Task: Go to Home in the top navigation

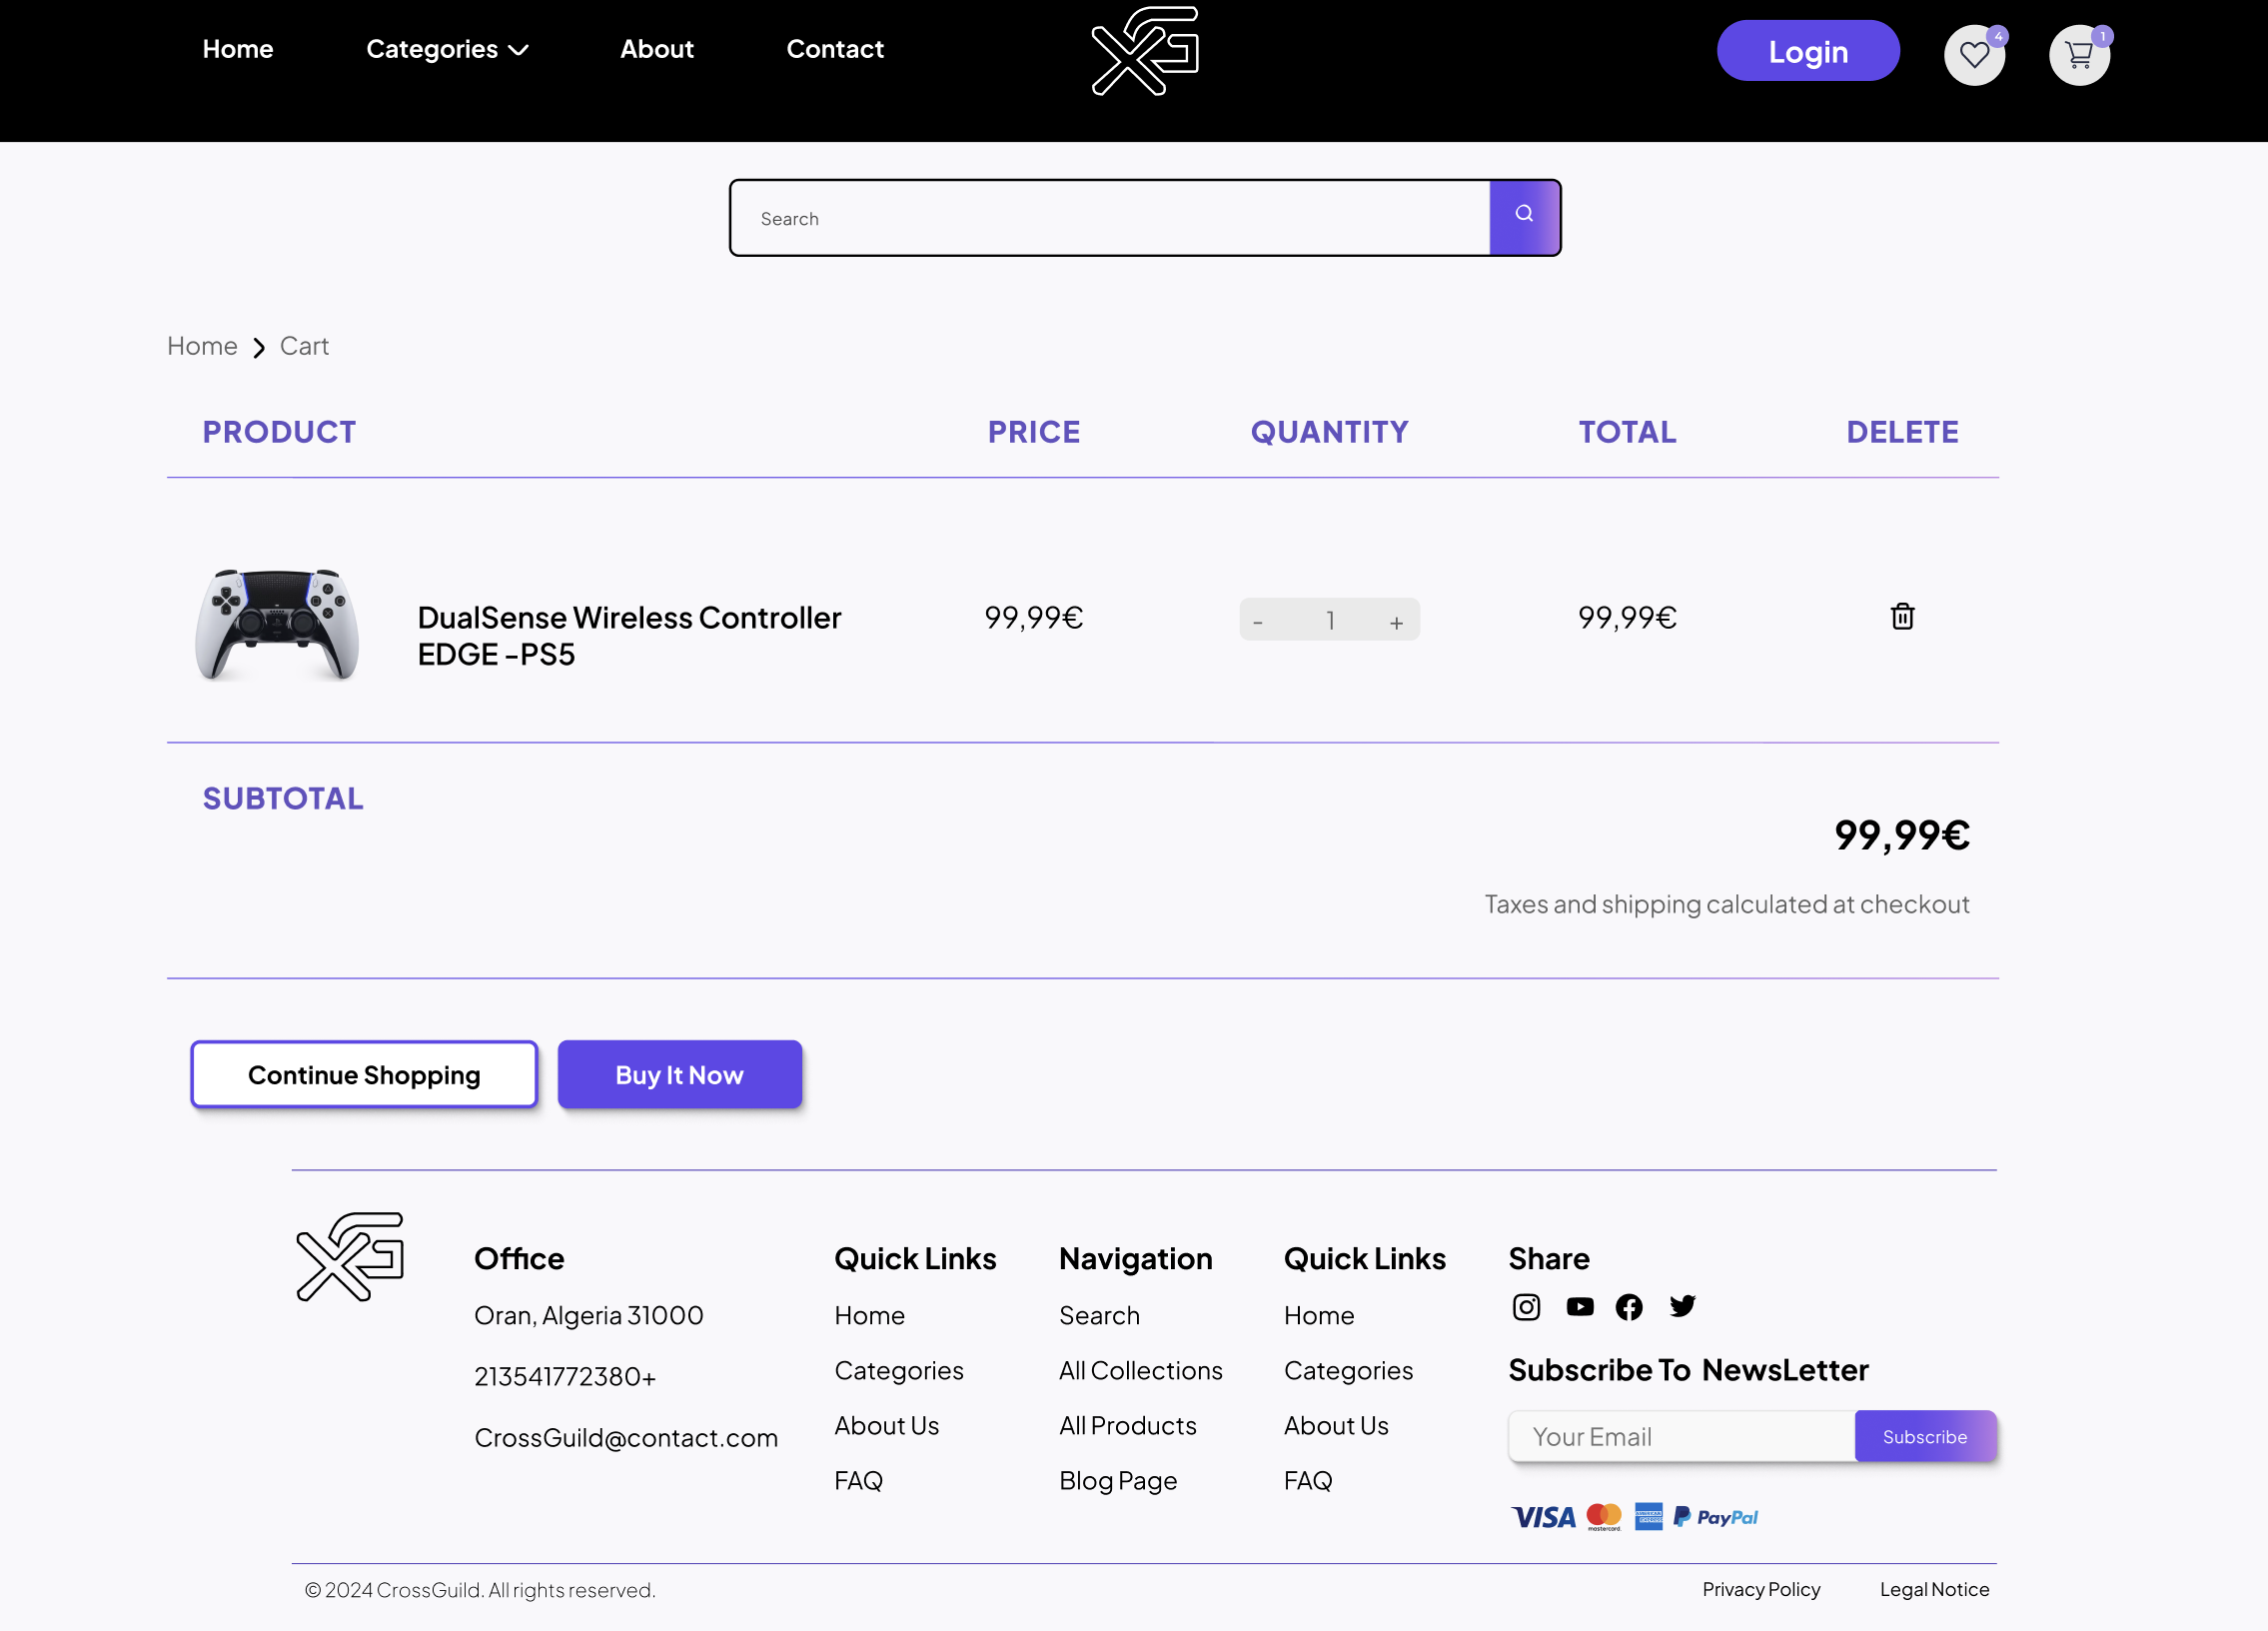Action: point(238,49)
